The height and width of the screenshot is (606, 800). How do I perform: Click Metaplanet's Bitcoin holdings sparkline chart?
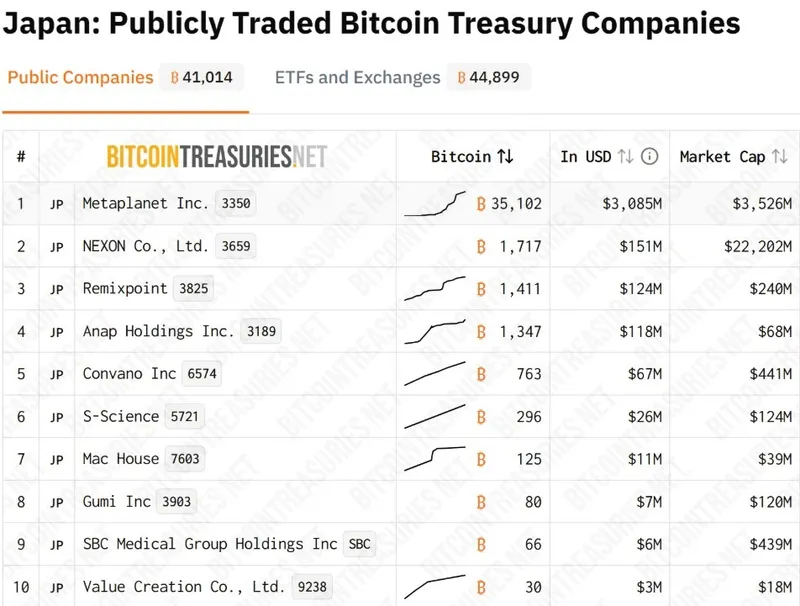click(x=435, y=203)
